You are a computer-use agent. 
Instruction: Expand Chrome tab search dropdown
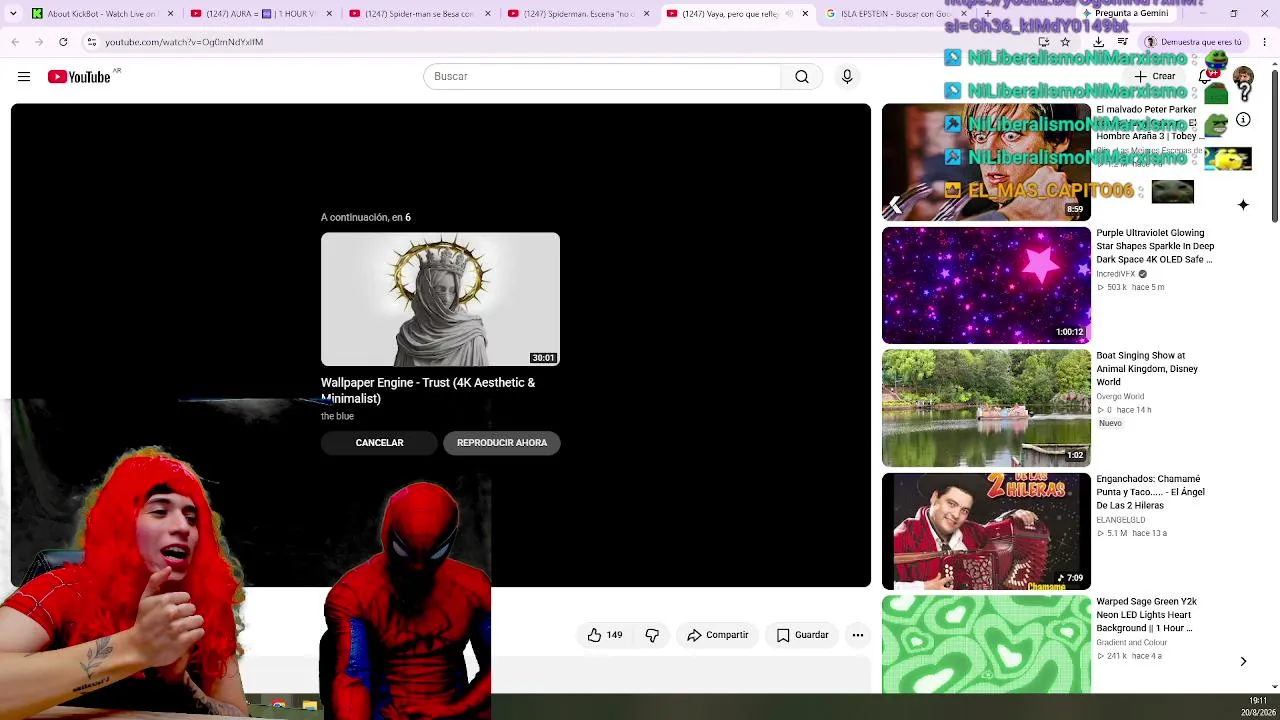[15, 14]
